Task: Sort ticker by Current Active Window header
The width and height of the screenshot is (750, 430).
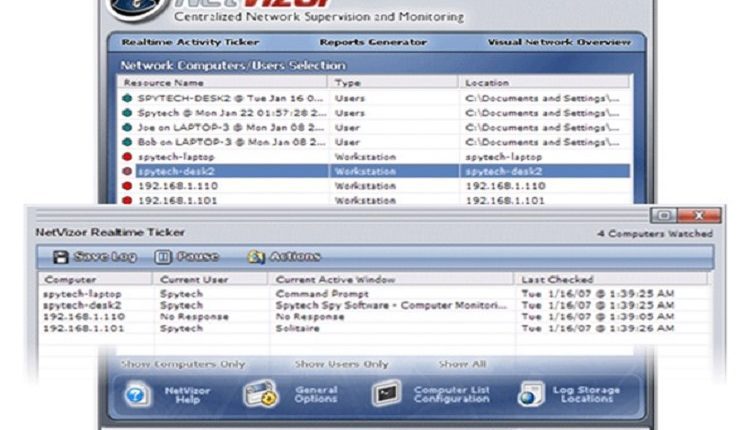Action: click(391, 279)
